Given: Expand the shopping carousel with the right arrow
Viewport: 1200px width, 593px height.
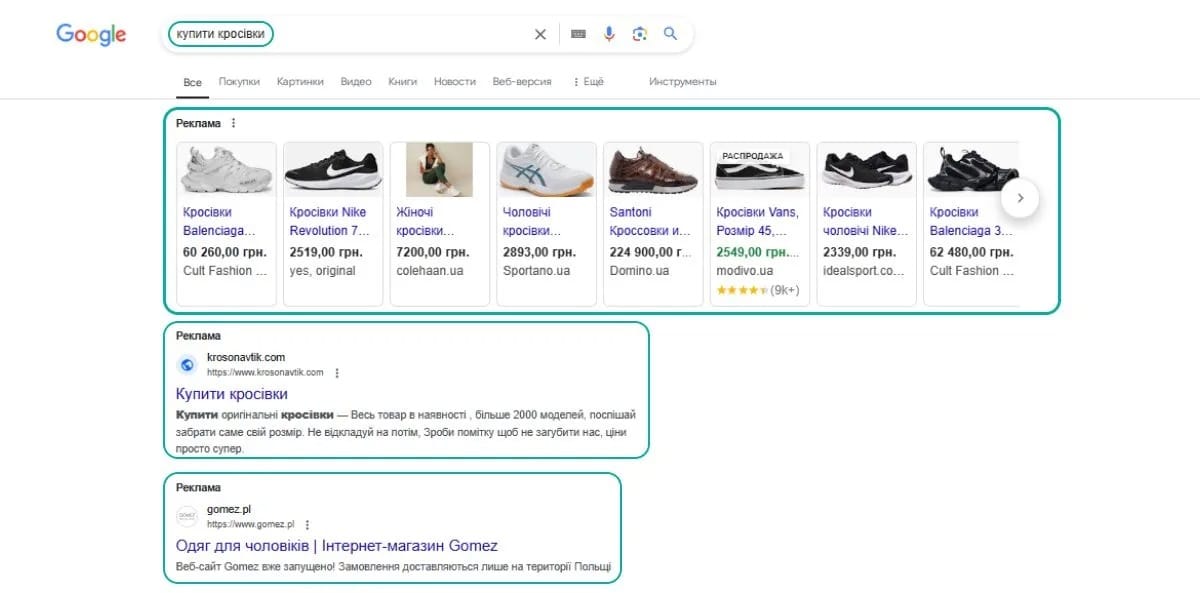Looking at the screenshot, I should tap(1020, 199).
